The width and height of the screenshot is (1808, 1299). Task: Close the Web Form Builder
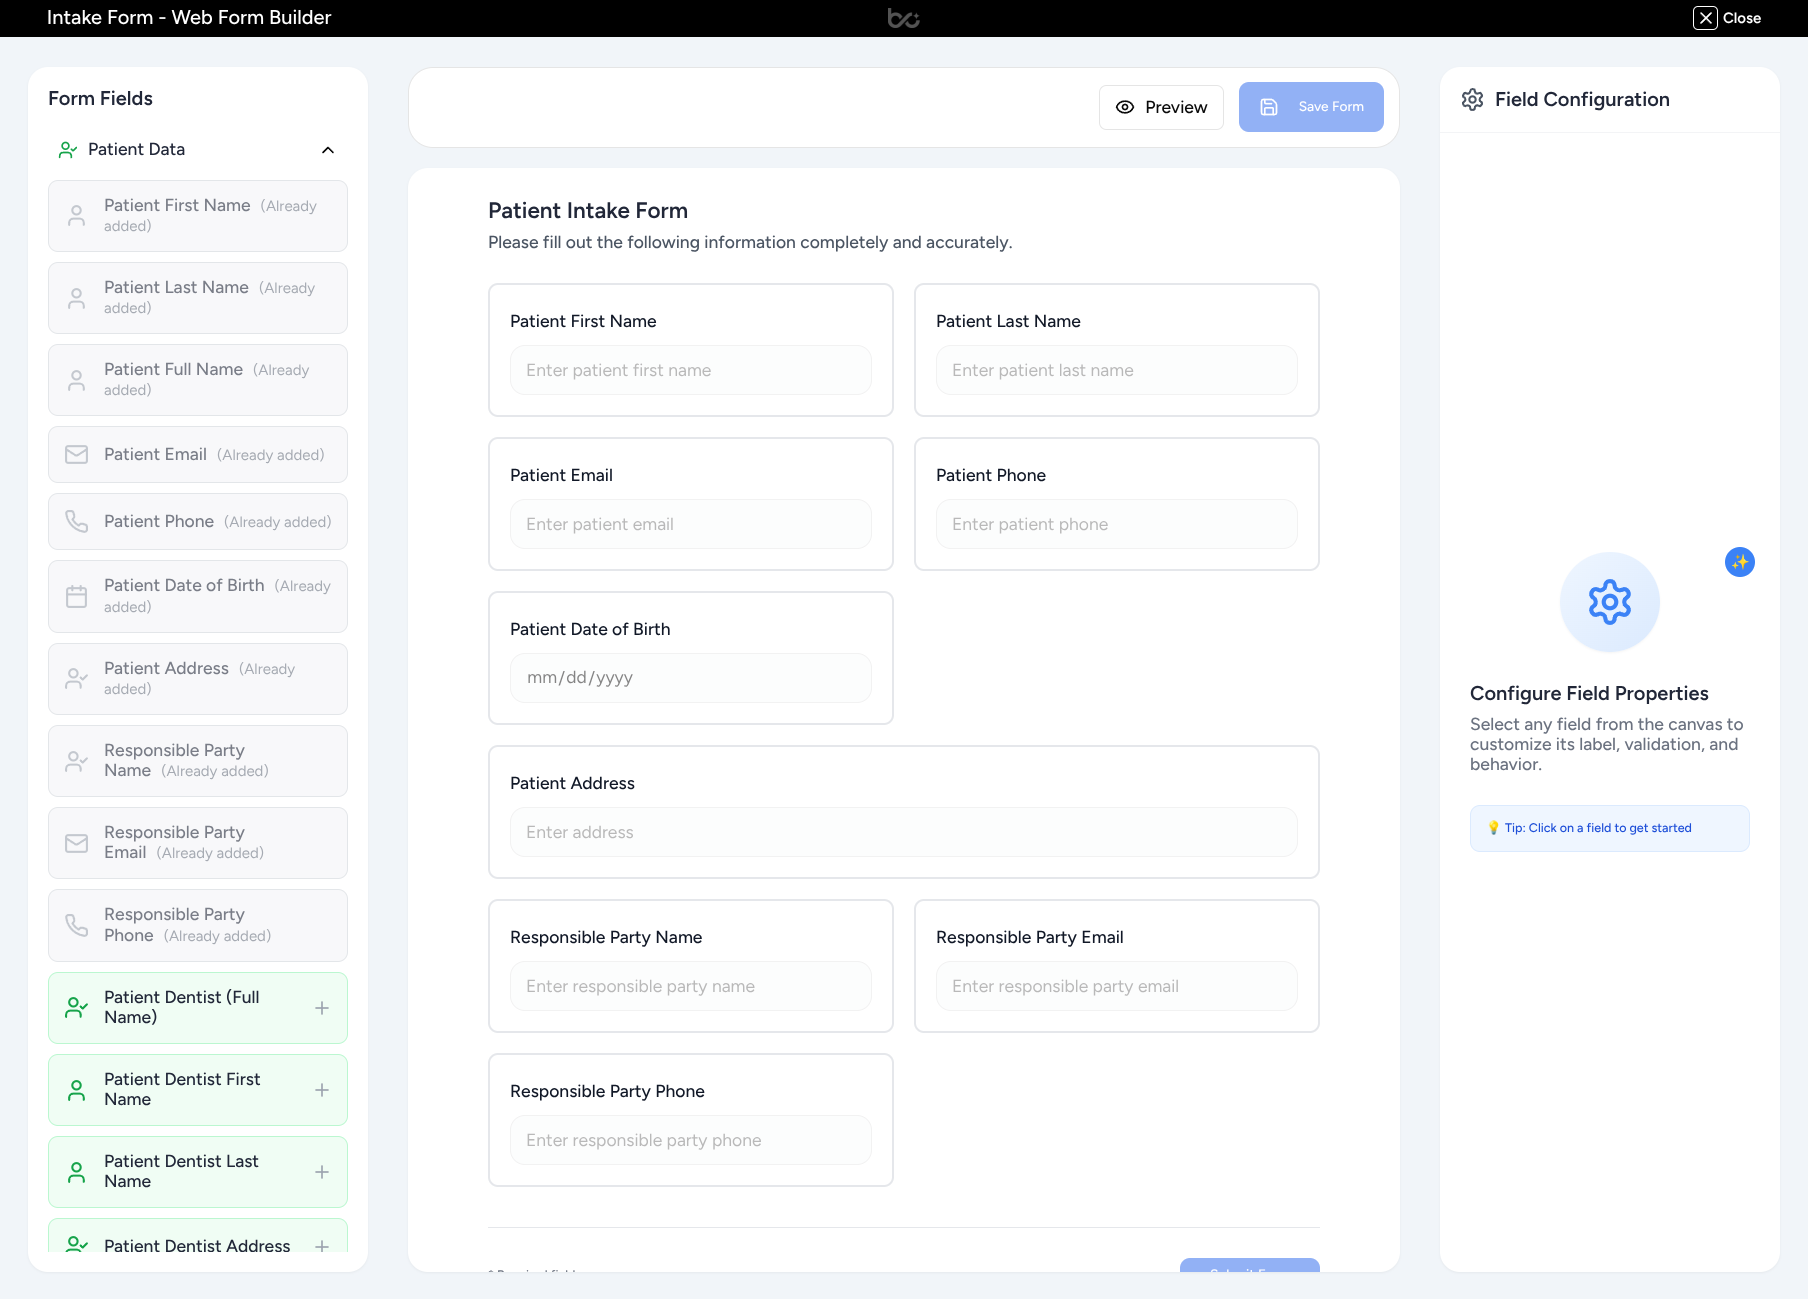1727,18
